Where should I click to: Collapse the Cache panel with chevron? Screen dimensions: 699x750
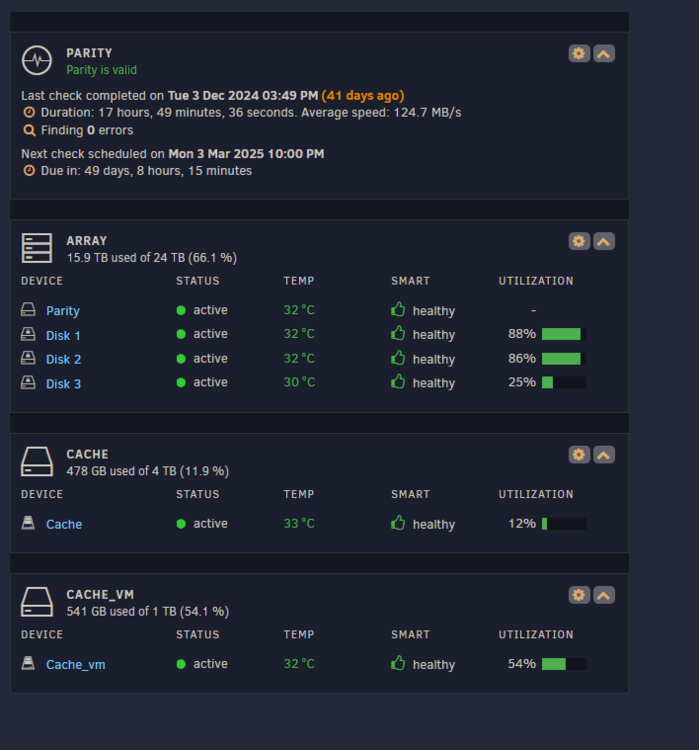604,454
